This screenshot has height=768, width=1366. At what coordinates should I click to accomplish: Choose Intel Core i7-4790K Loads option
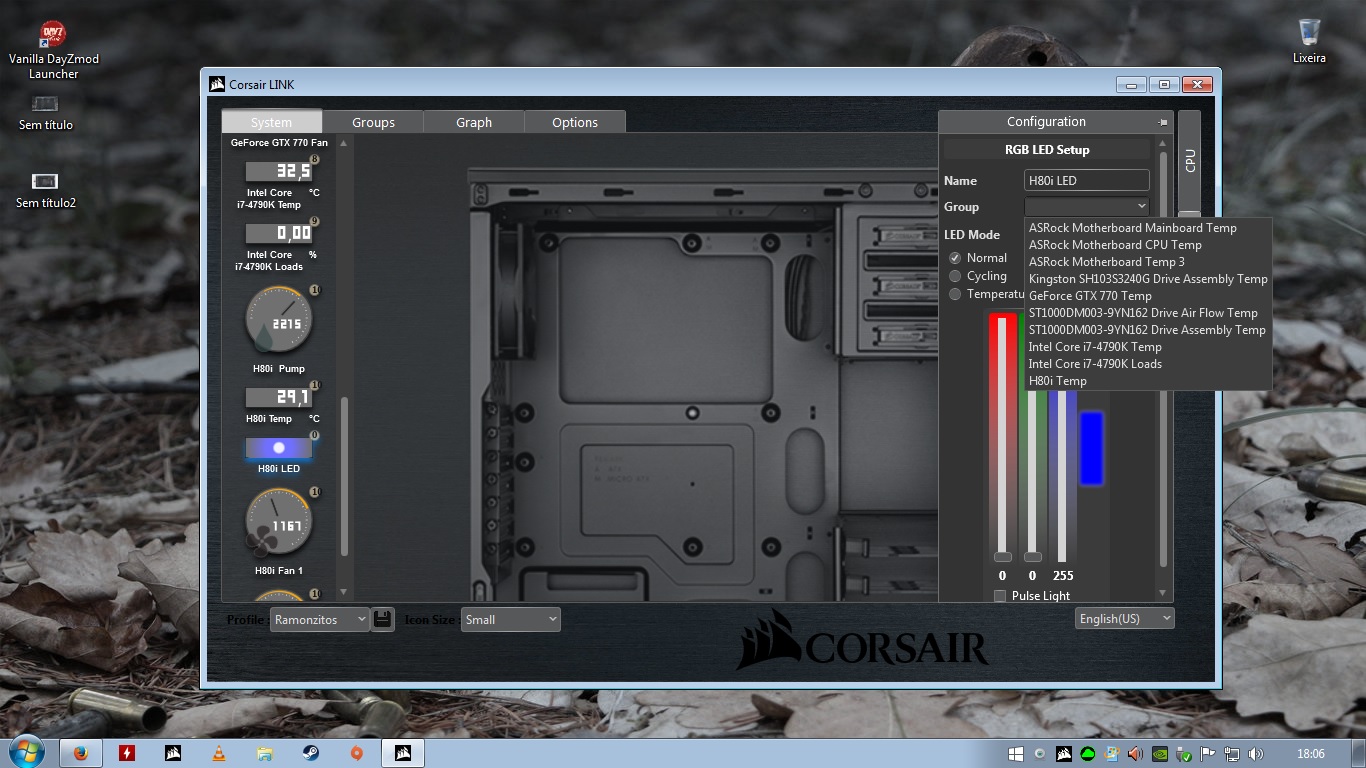coord(1148,364)
